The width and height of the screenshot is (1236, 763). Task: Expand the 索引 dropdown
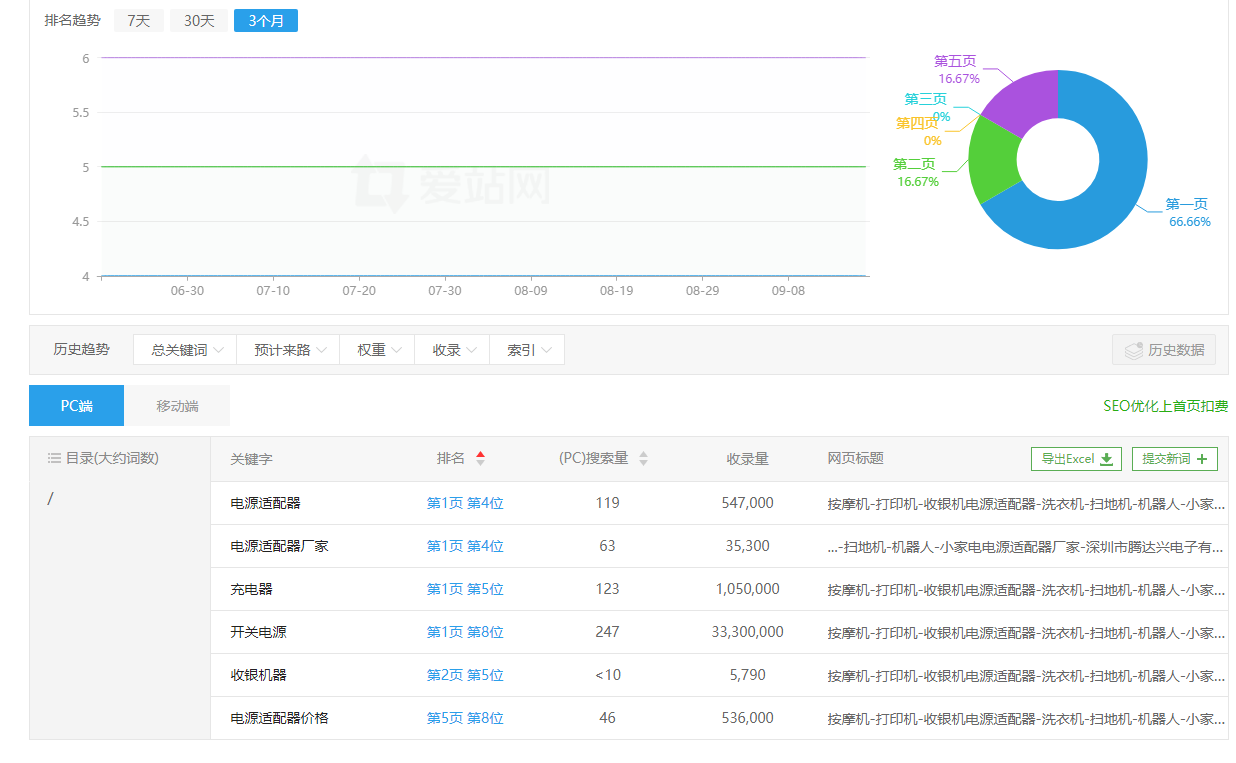(x=527, y=350)
